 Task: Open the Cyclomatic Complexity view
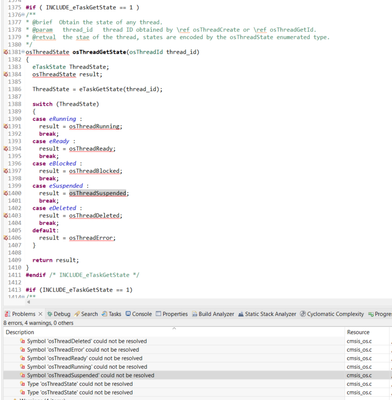(x=332, y=314)
